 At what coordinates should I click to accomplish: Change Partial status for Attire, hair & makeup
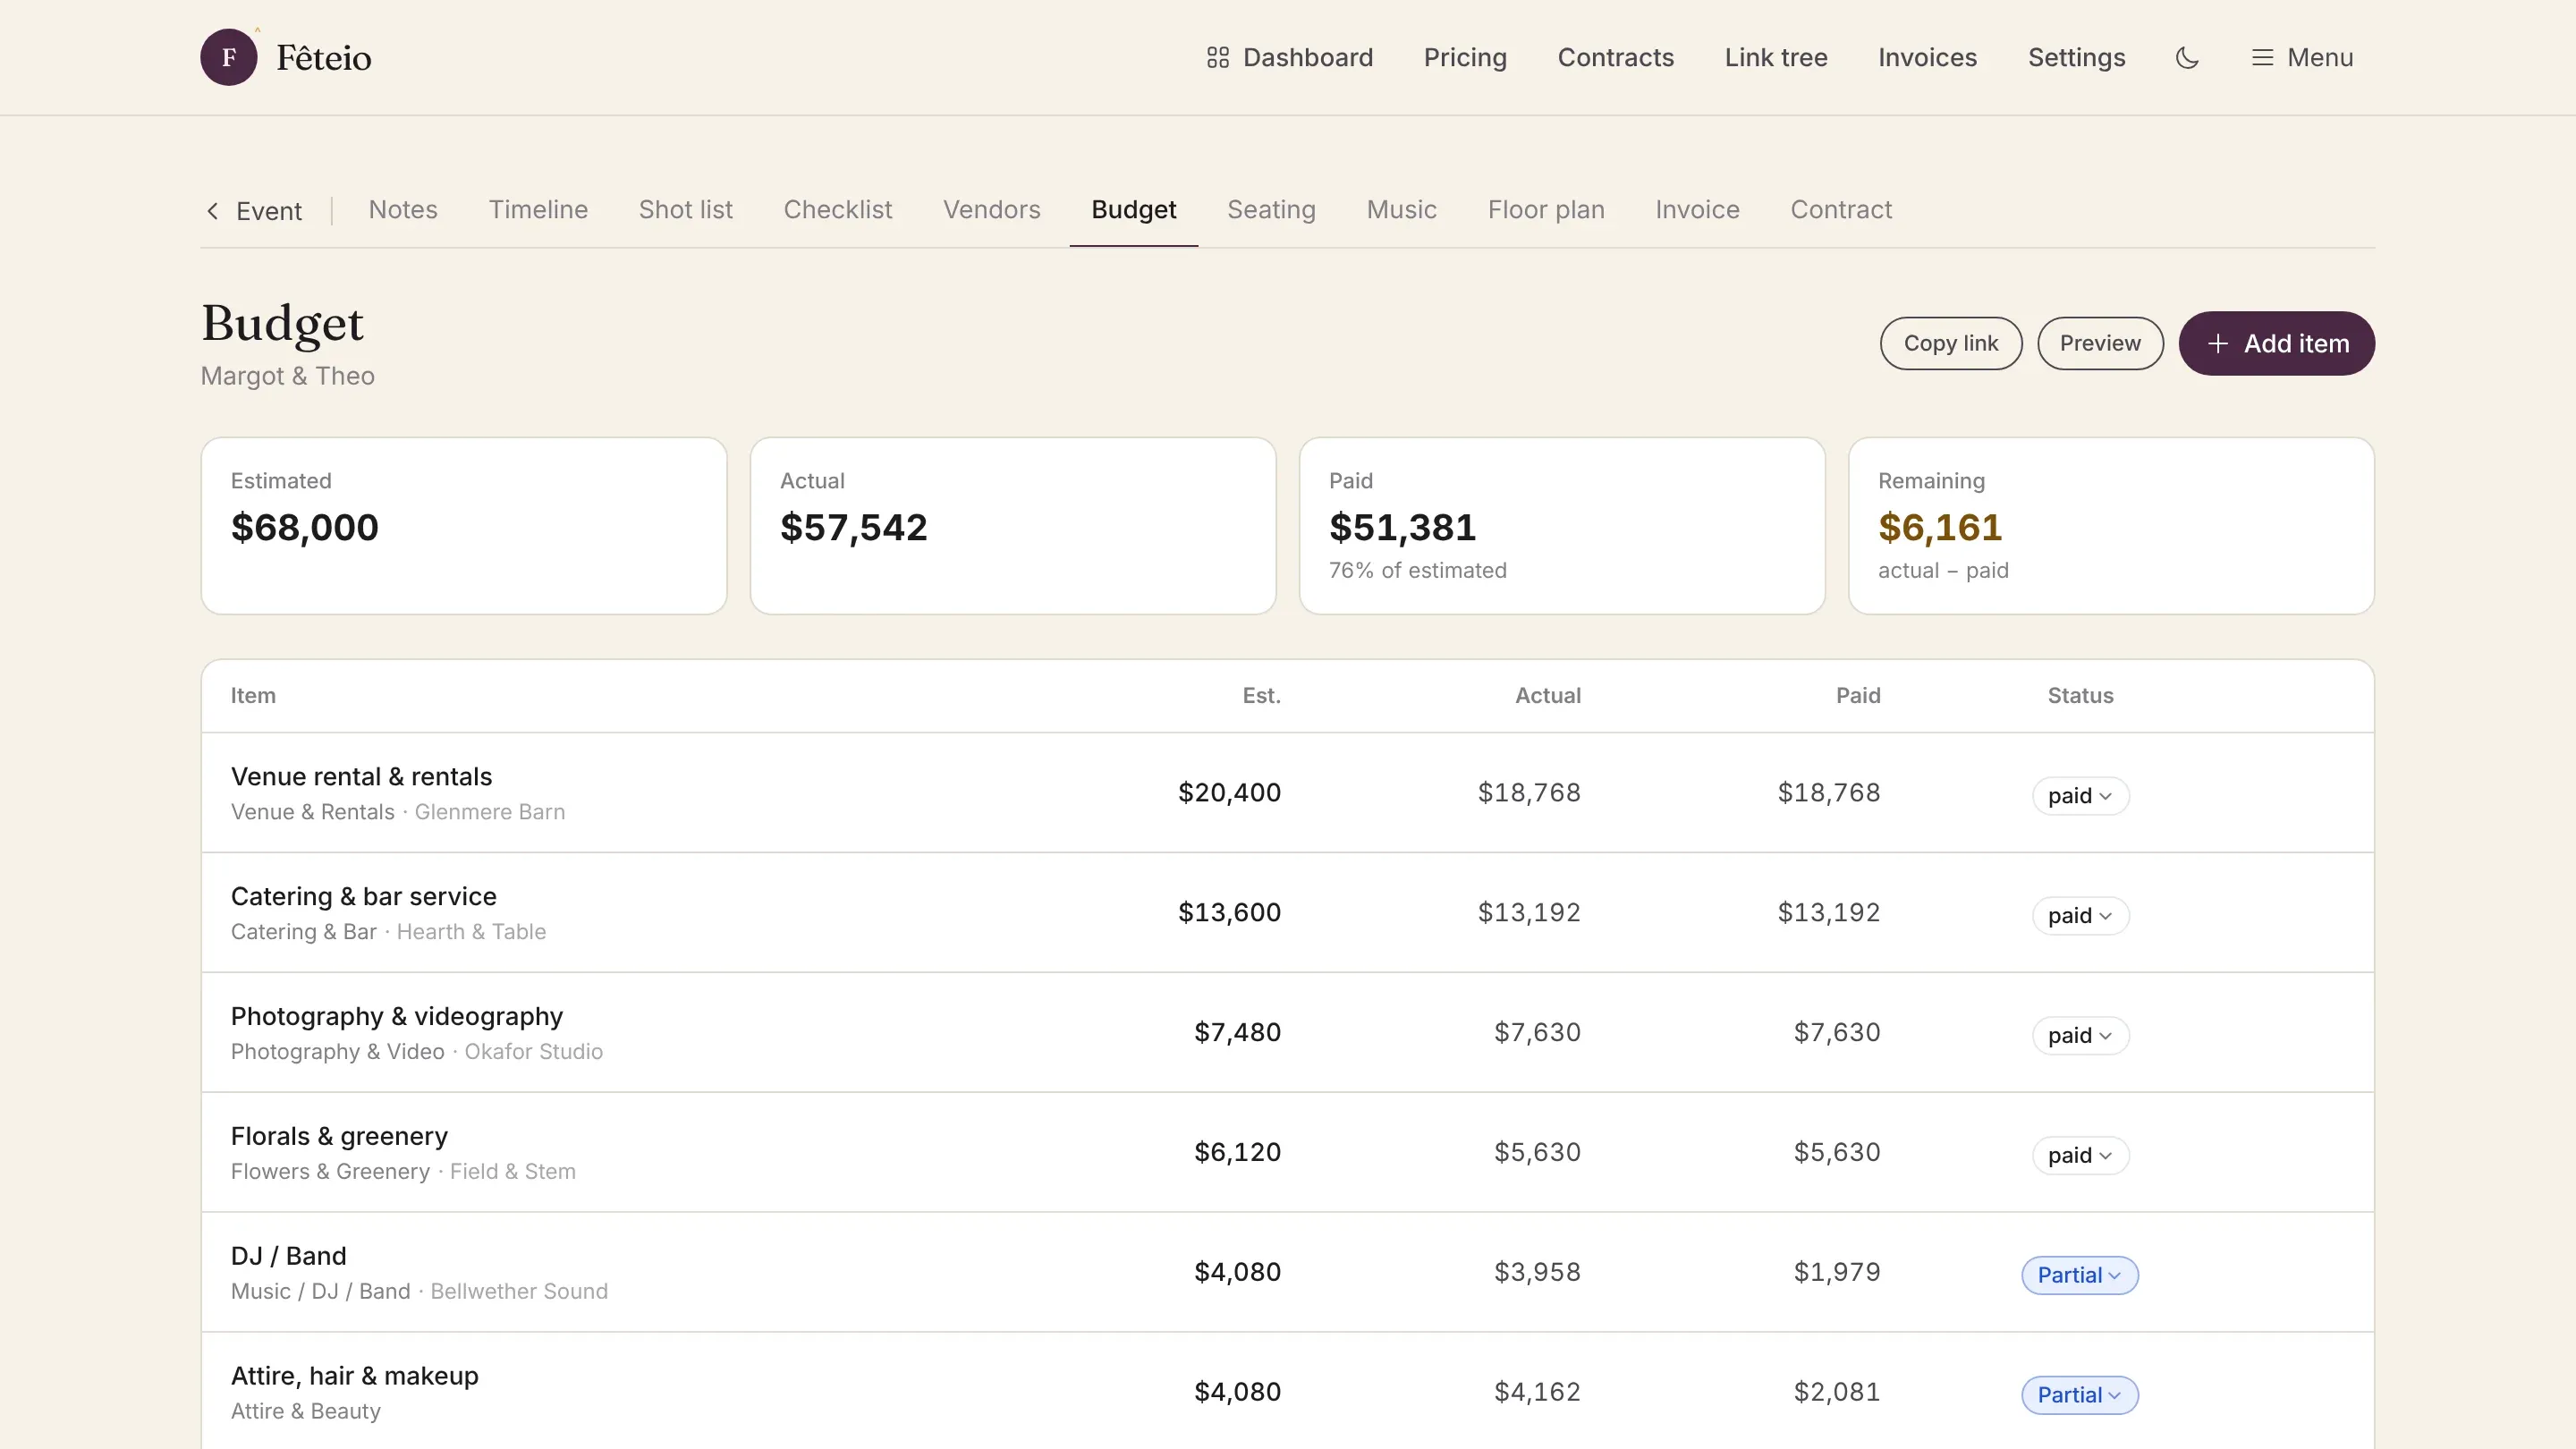pos(2080,1396)
